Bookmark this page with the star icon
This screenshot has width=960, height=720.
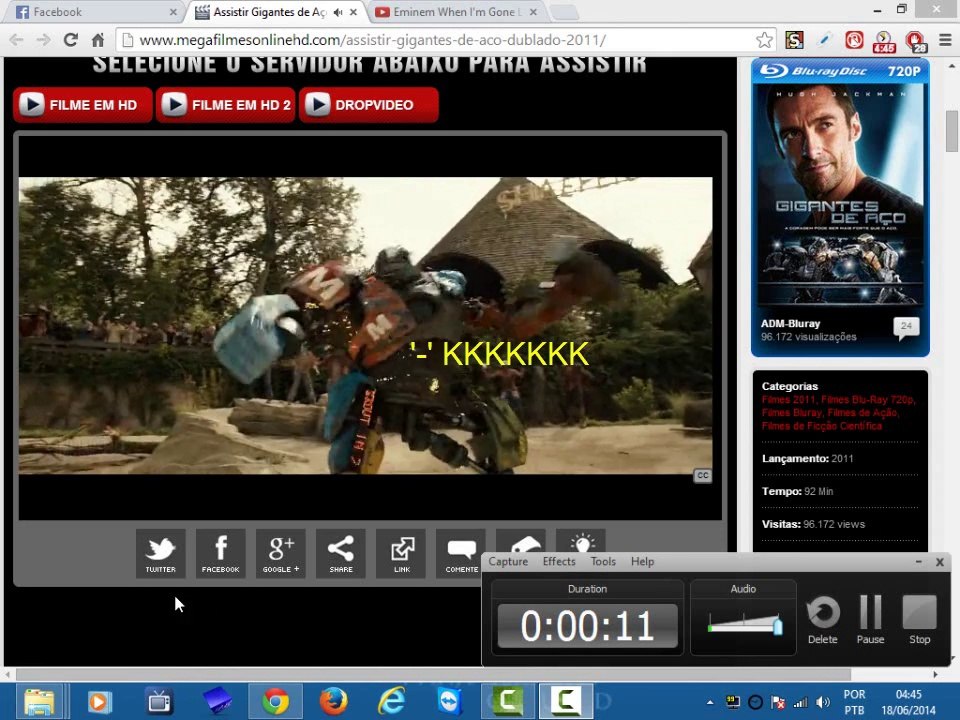point(764,40)
